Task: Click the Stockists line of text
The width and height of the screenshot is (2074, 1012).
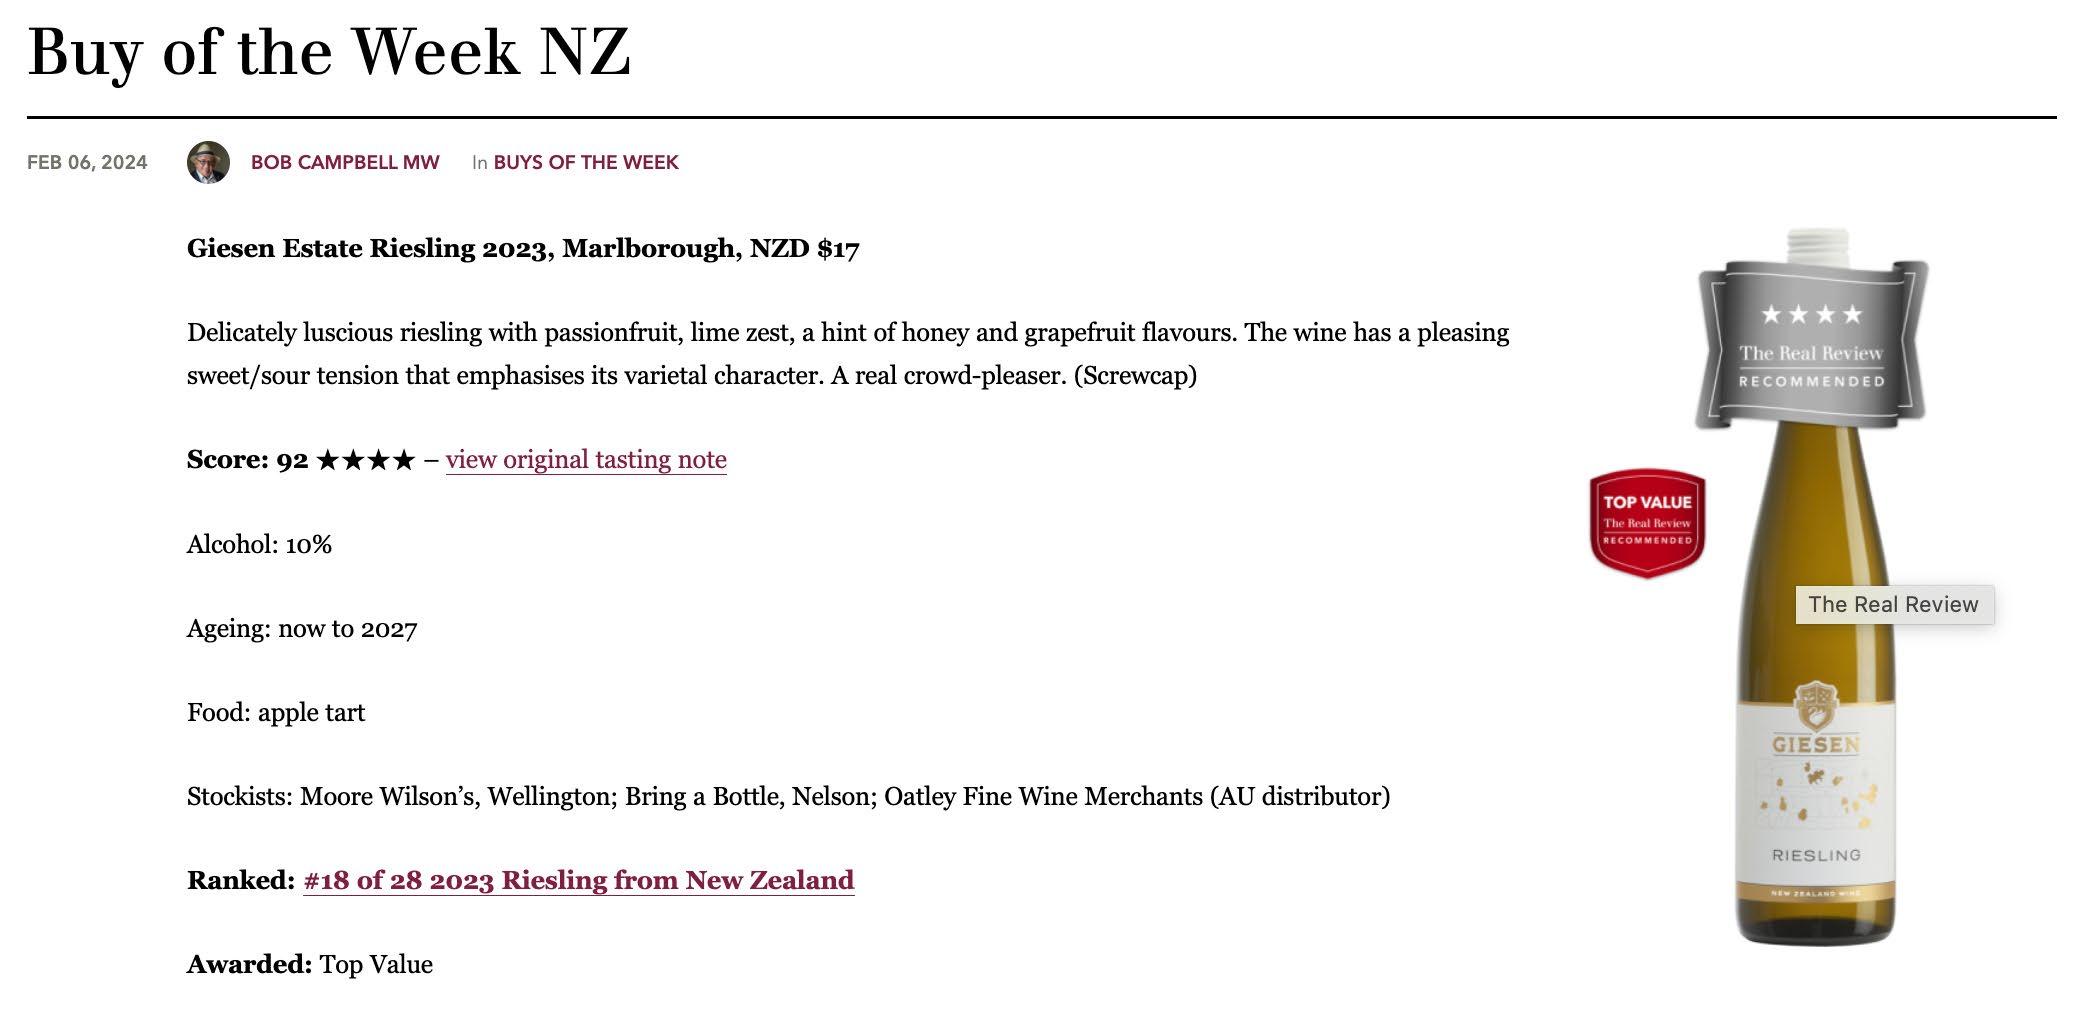Action: coord(788,797)
